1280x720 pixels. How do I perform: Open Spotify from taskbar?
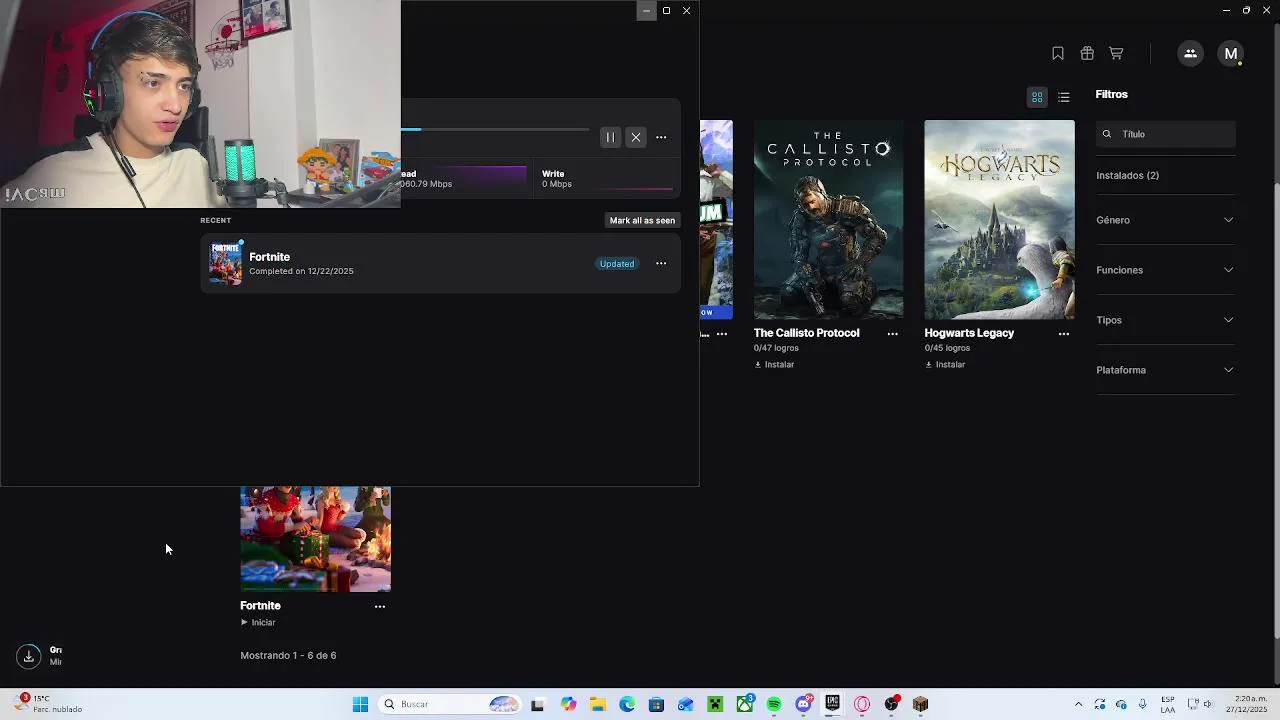tap(774, 704)
